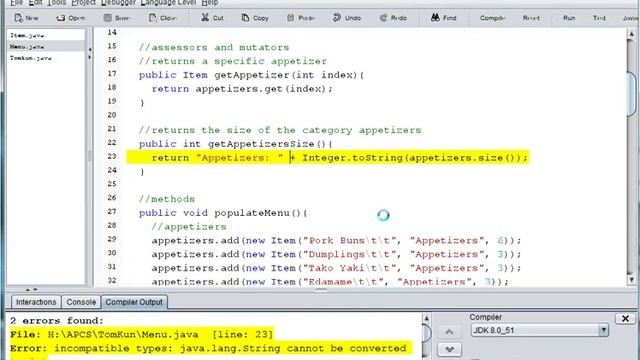The height and width of the screenshot is (360, 640).
Task: Switch to the Console tab
Action: pyautogui.click(x=81, y=302)
